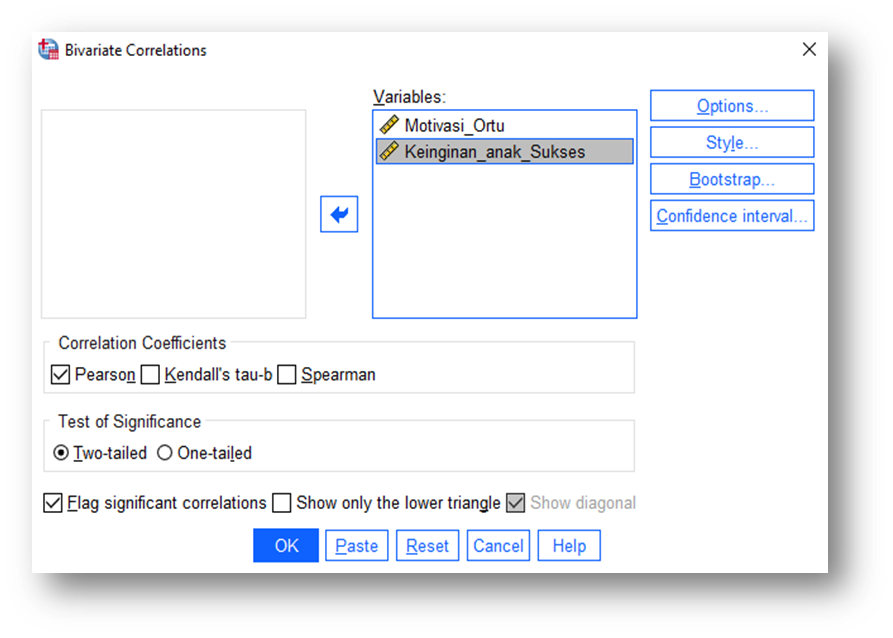Enable Show only the lower triangle

(282, 503)
